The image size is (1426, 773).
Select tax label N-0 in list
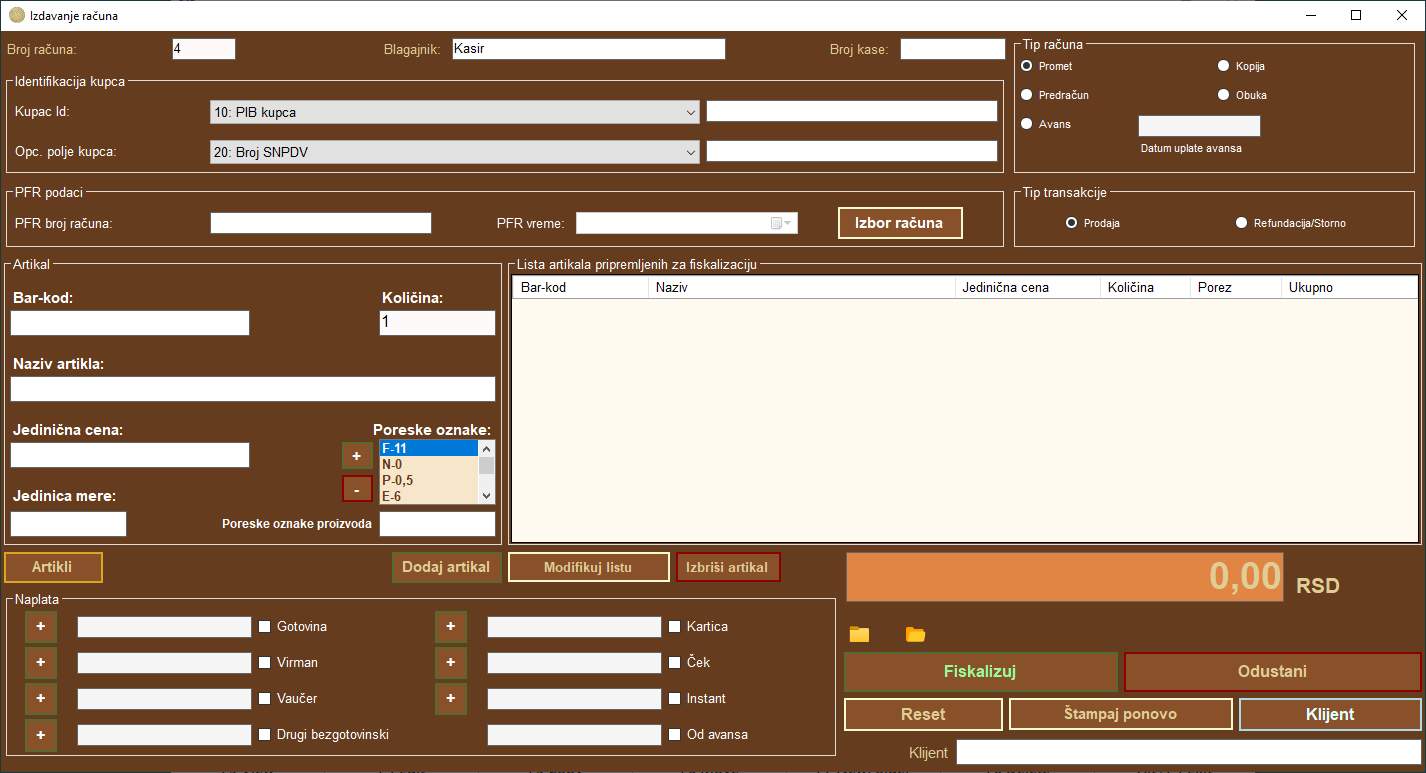[x=429, y=464]
